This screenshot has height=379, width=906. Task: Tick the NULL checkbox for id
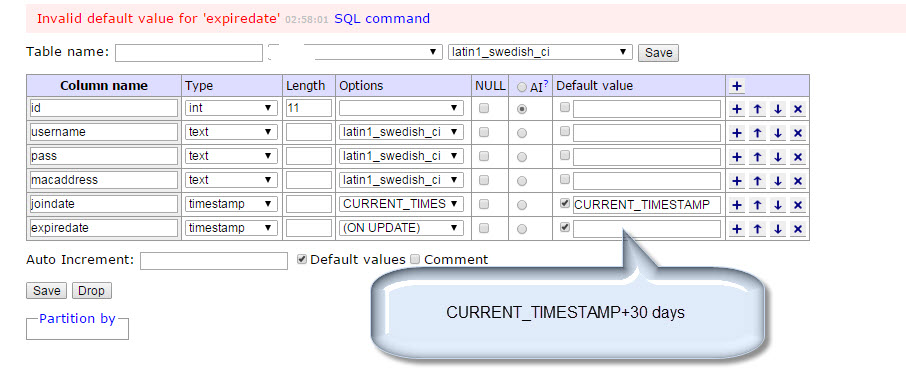pos(484,107)
